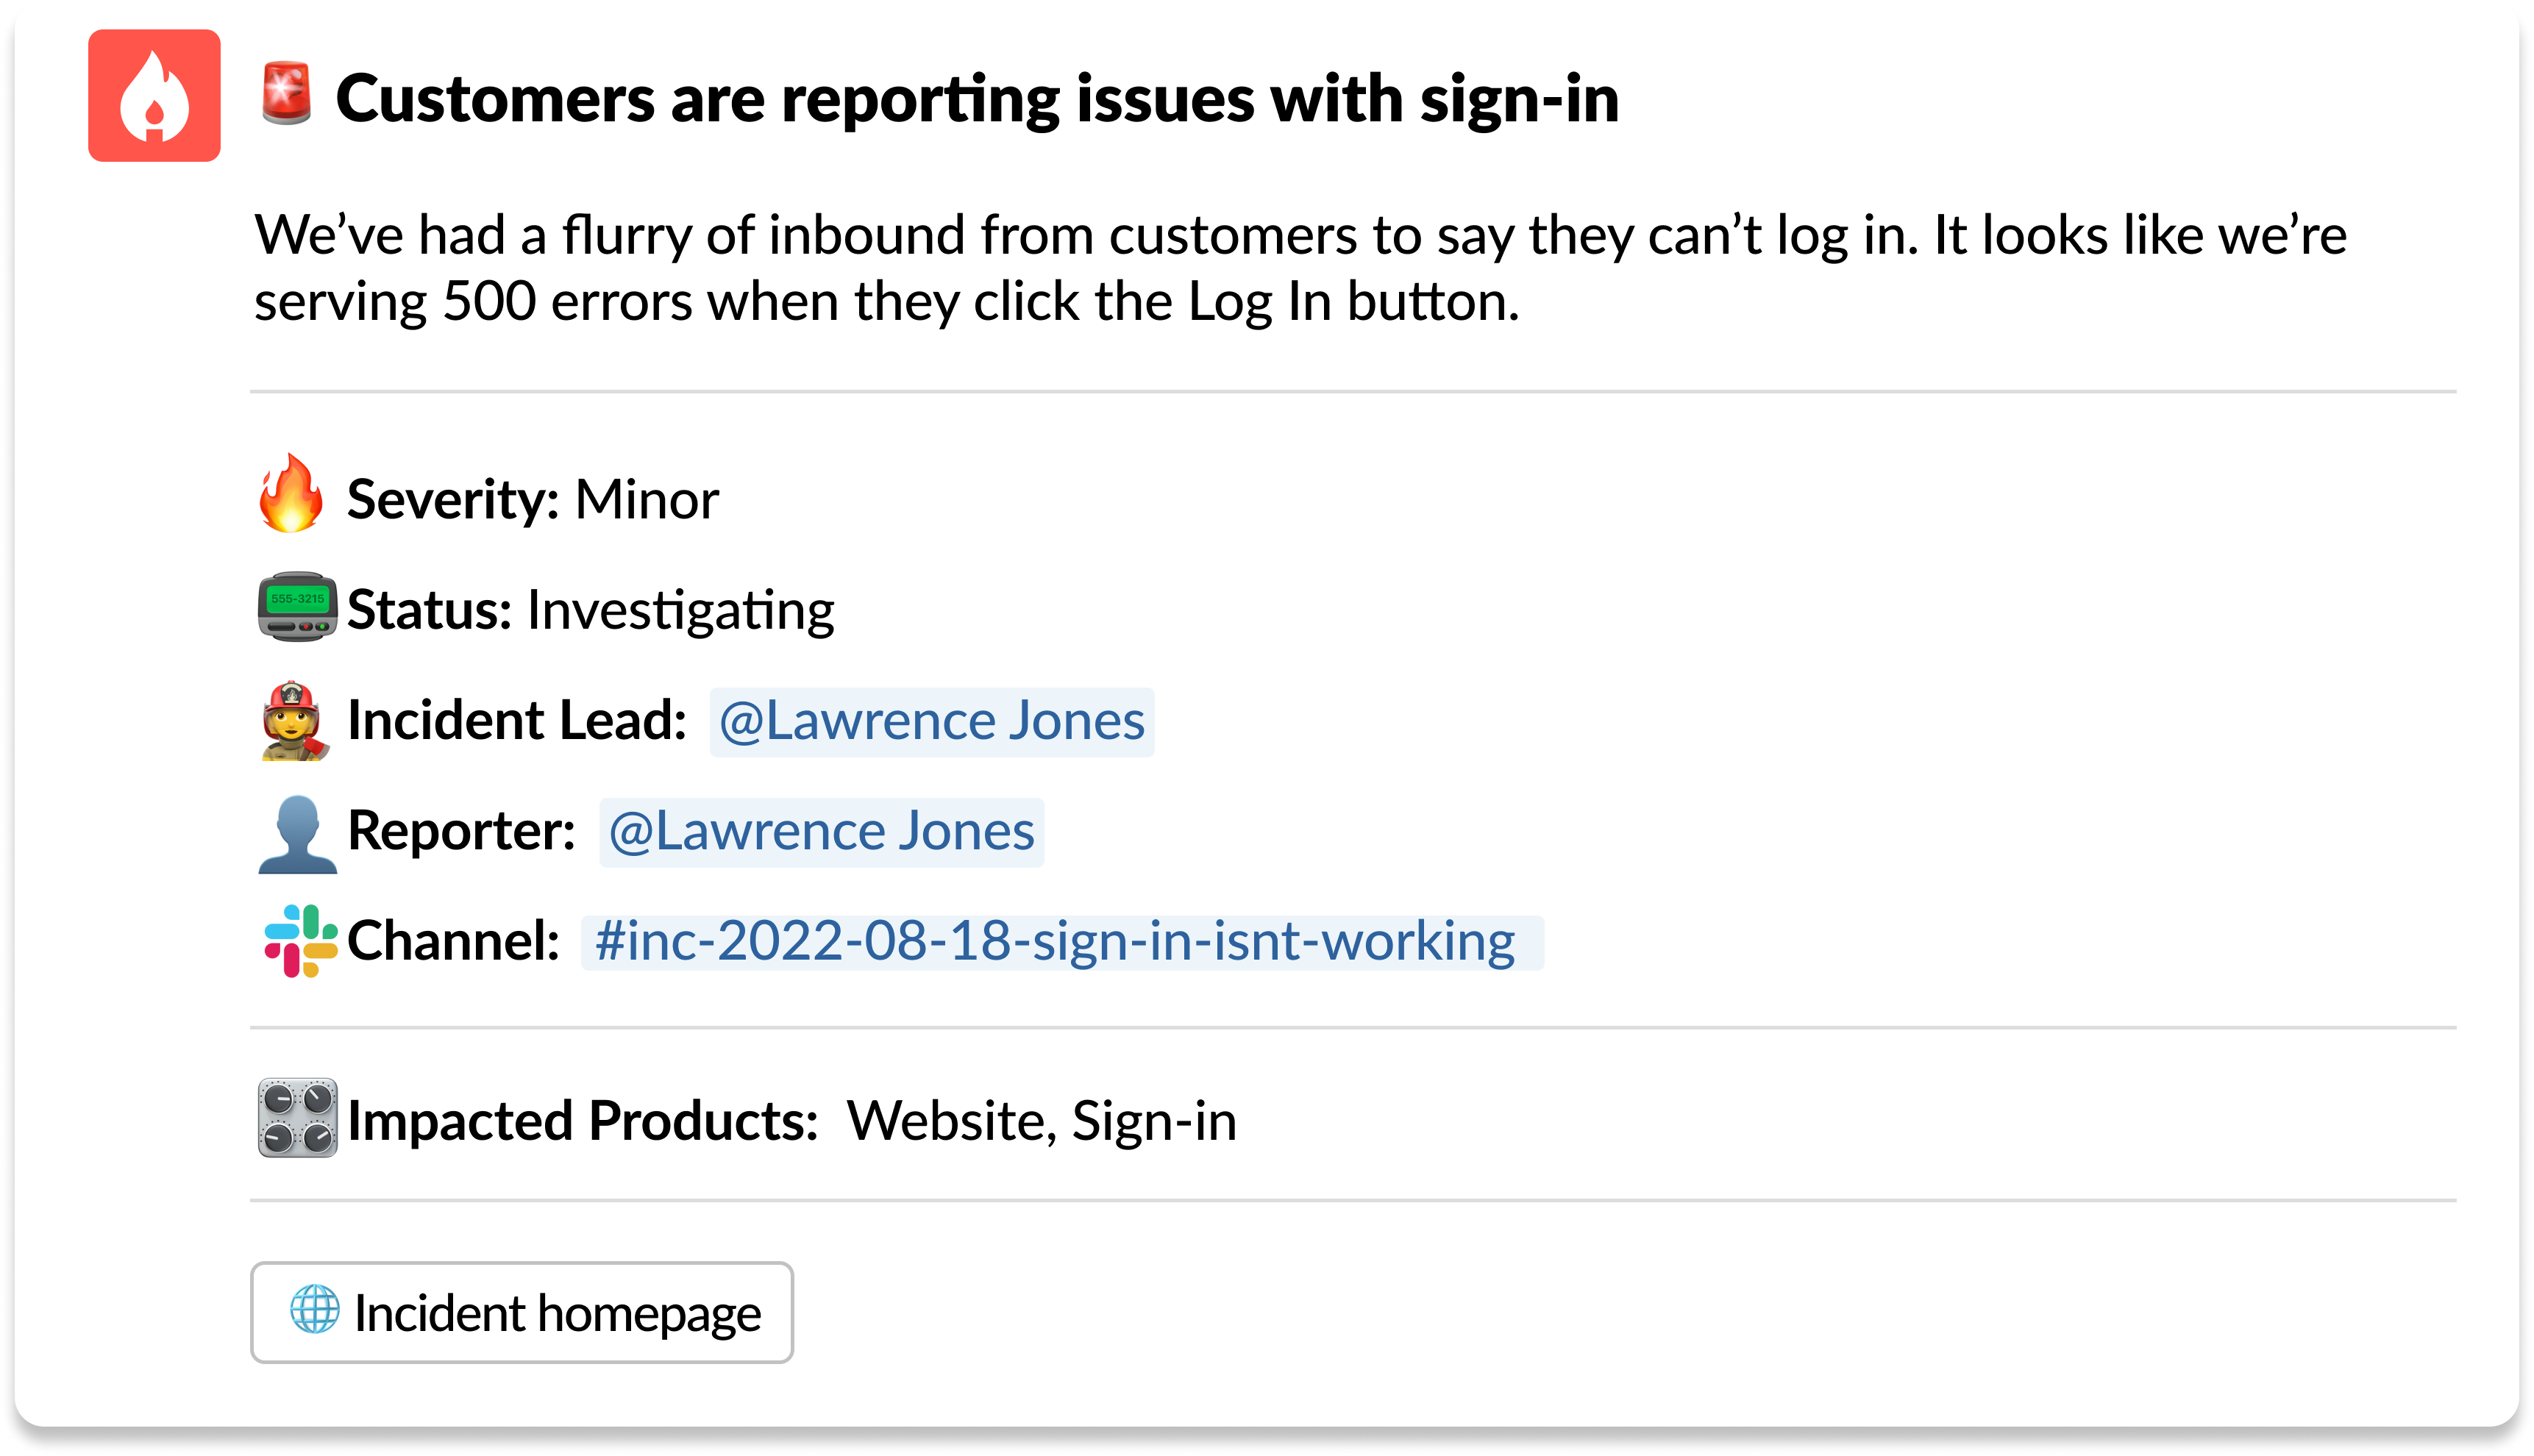Open Incident Lead mention @Lawrence Jones
This screenshot has width=2534, height=1456.
tap(932, 721)
